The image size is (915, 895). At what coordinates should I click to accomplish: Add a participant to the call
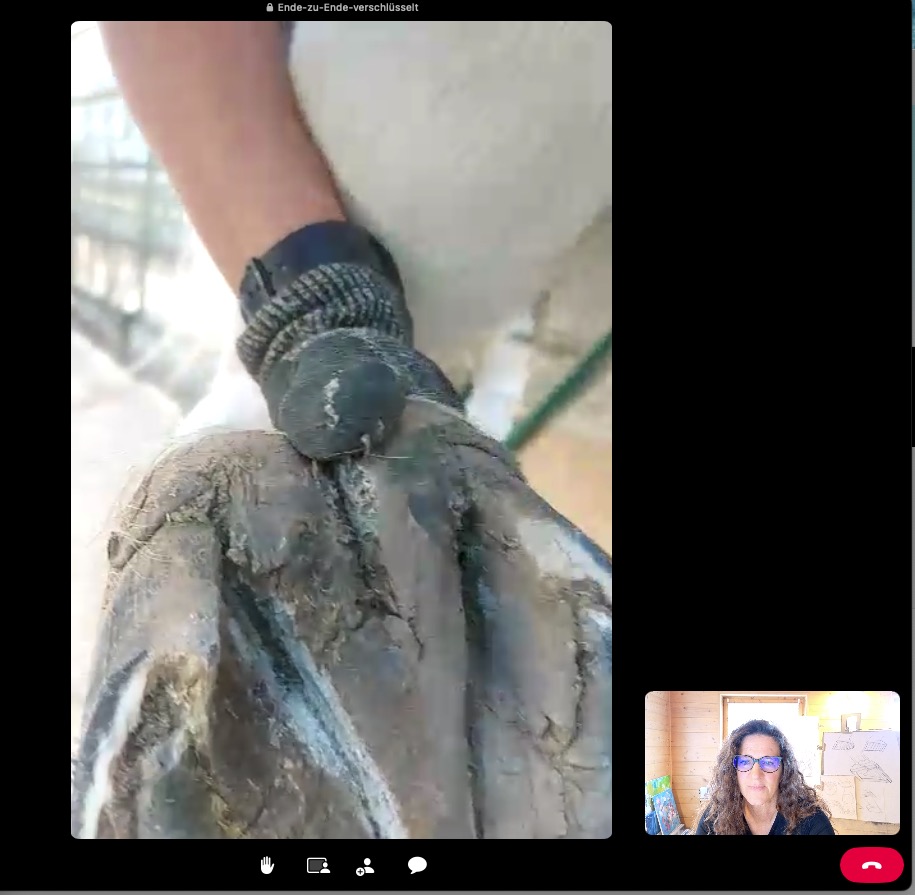tap(365, 867)
